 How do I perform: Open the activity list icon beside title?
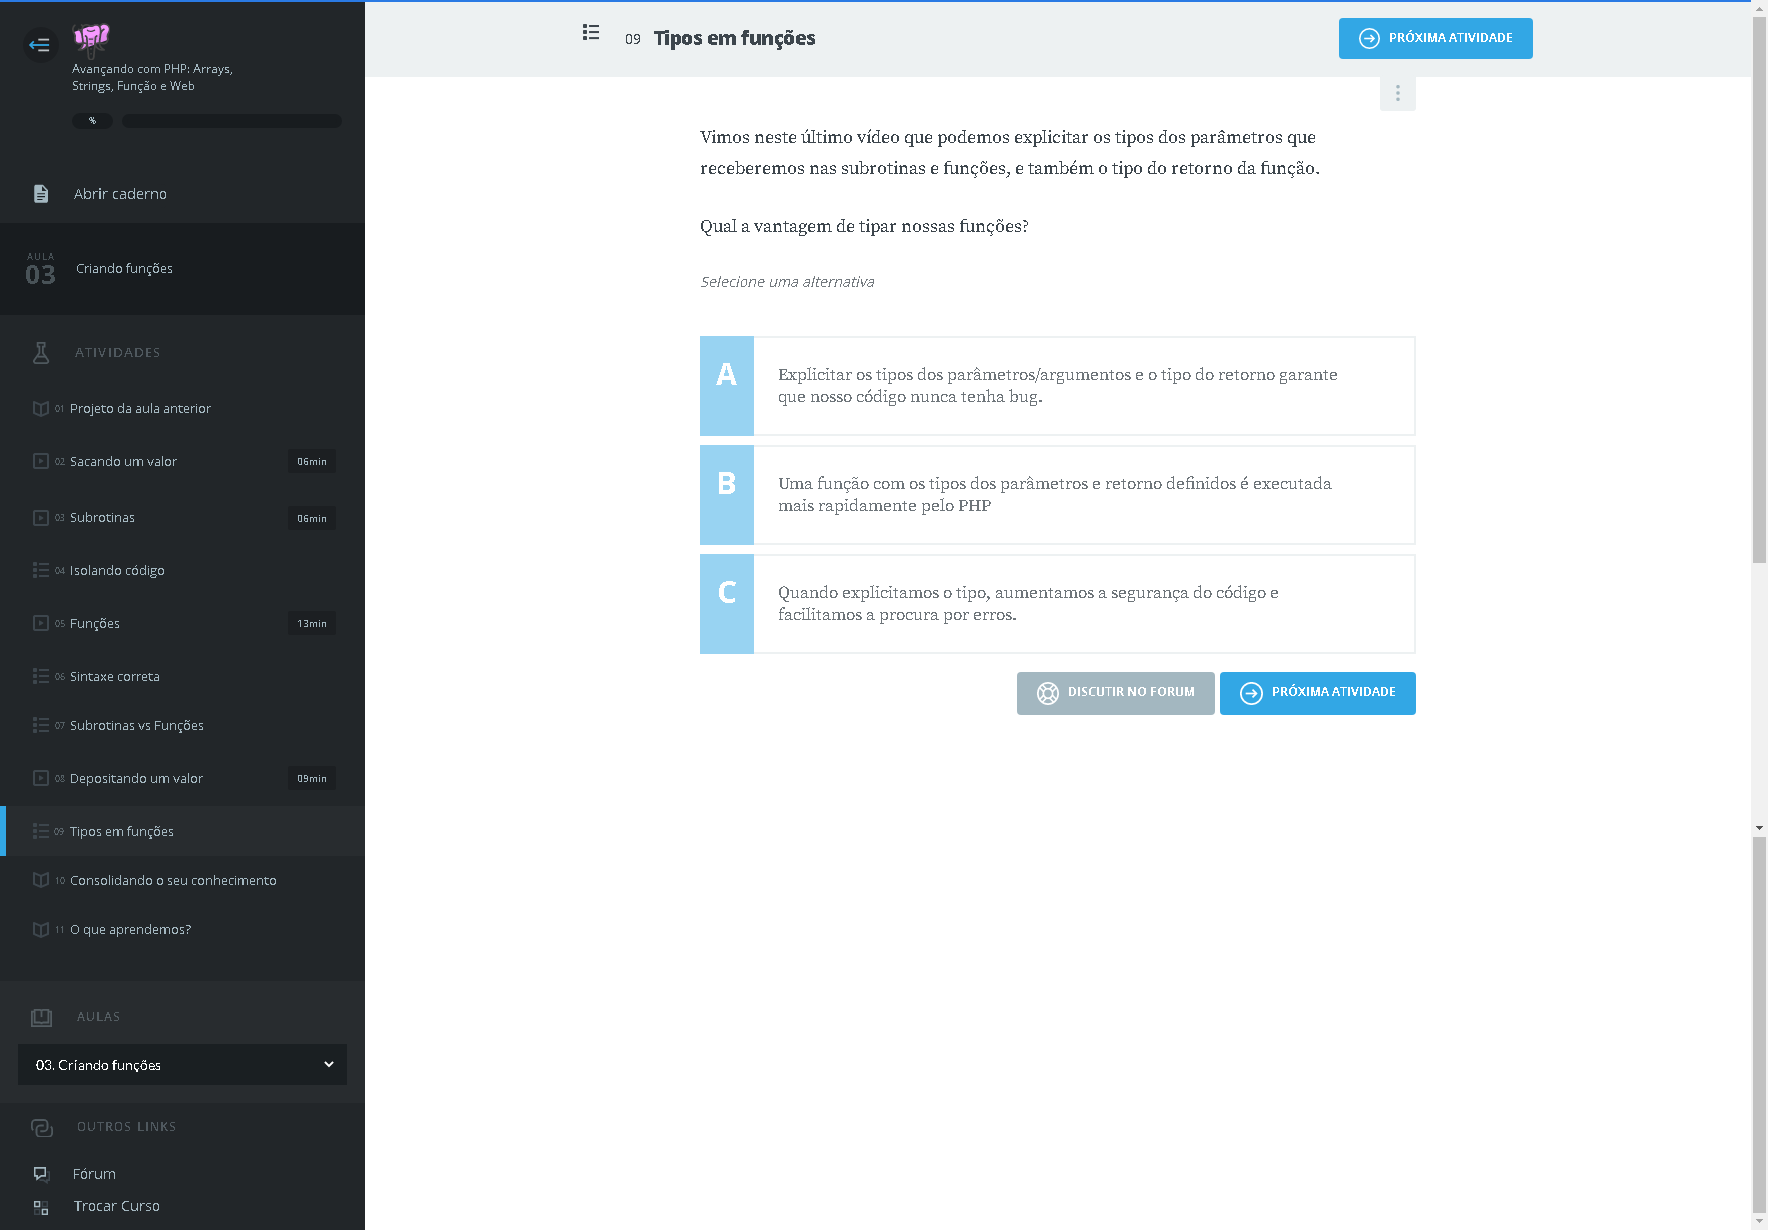point(591,33)
